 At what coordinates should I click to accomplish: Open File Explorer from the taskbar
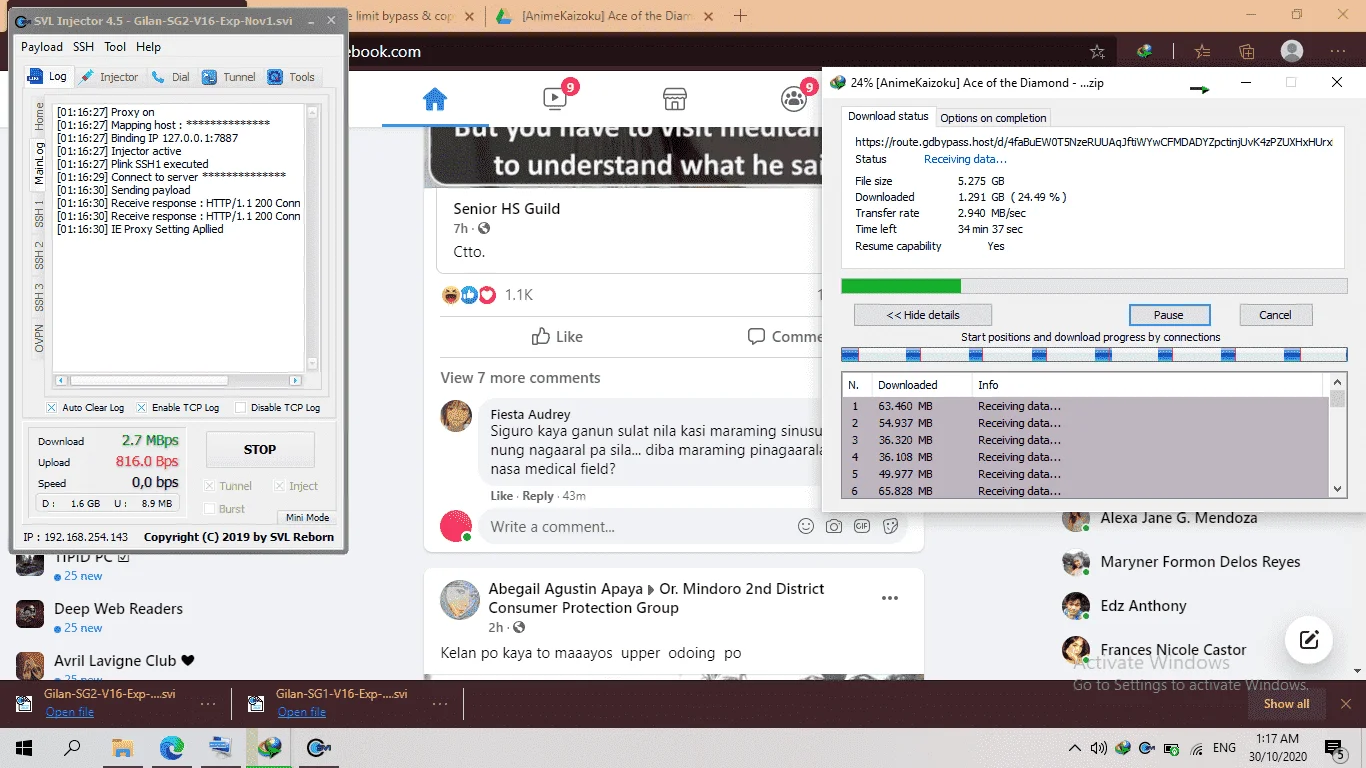coord(122,748)
